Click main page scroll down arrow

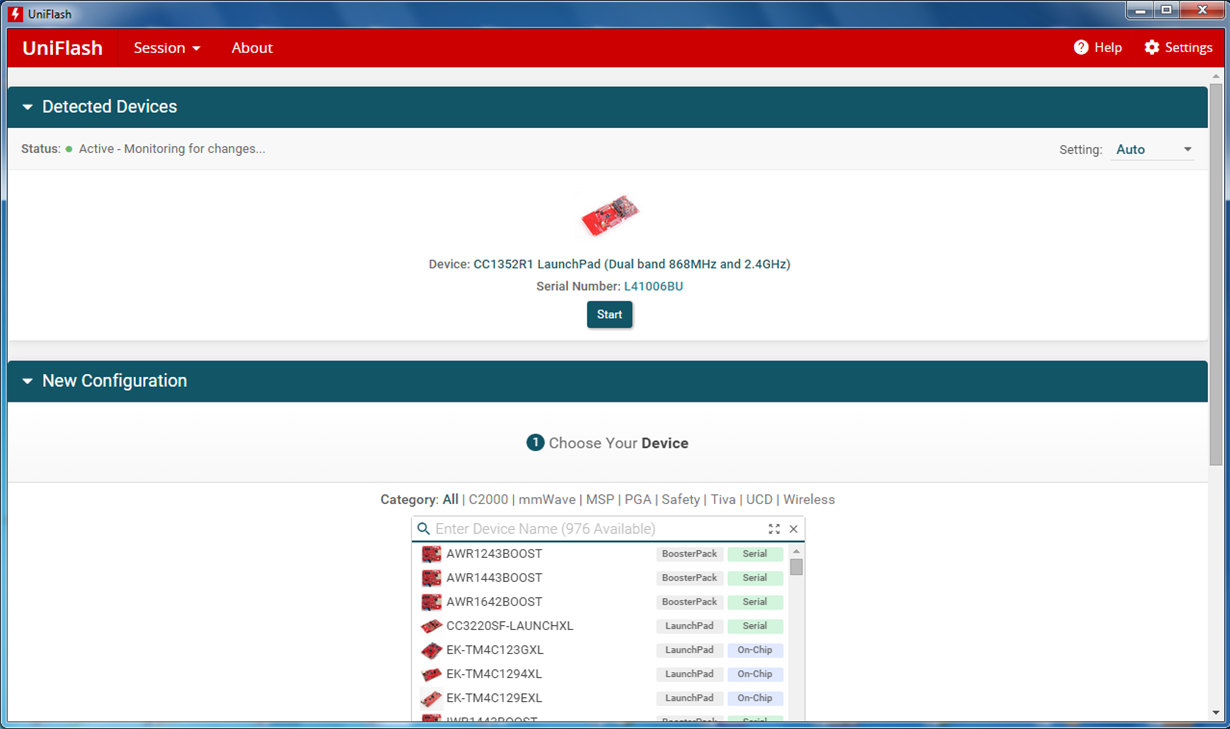[1216, 712]
